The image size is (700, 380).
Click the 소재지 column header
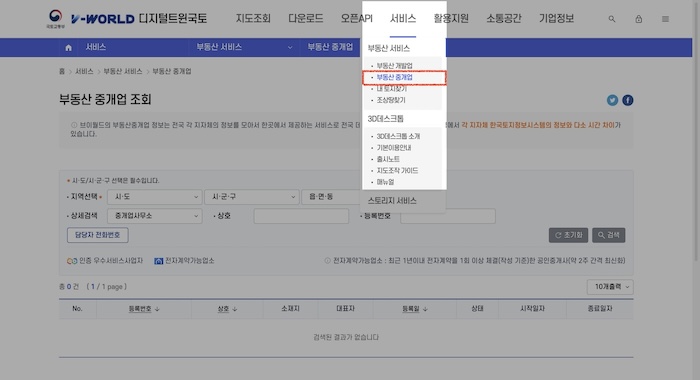pyautogui.click(x=291, y=309)
